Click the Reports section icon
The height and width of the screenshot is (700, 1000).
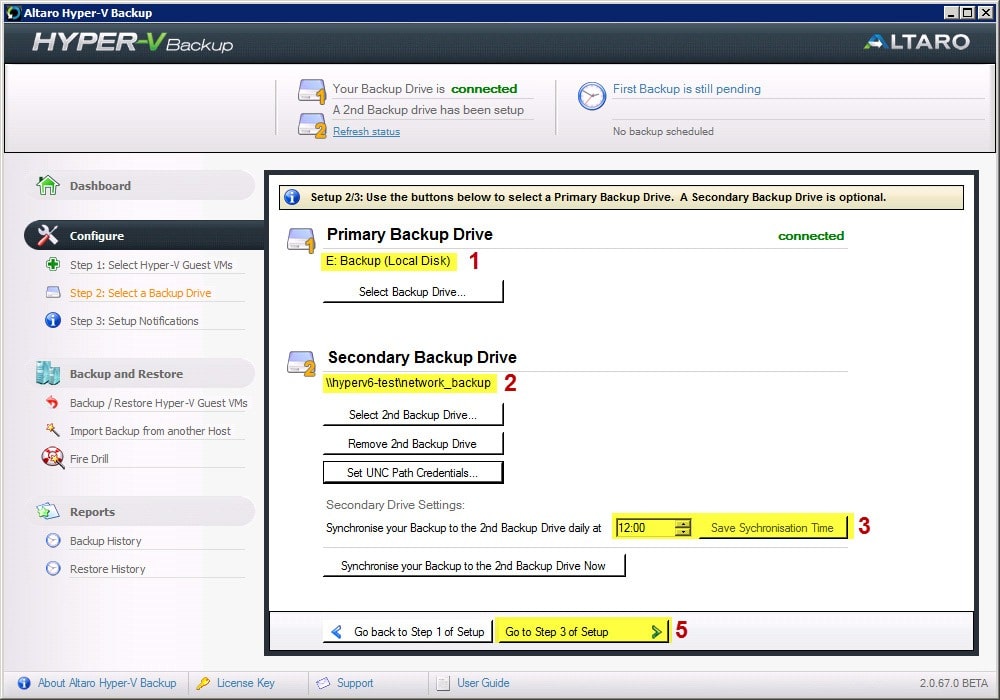coord(48,511)
